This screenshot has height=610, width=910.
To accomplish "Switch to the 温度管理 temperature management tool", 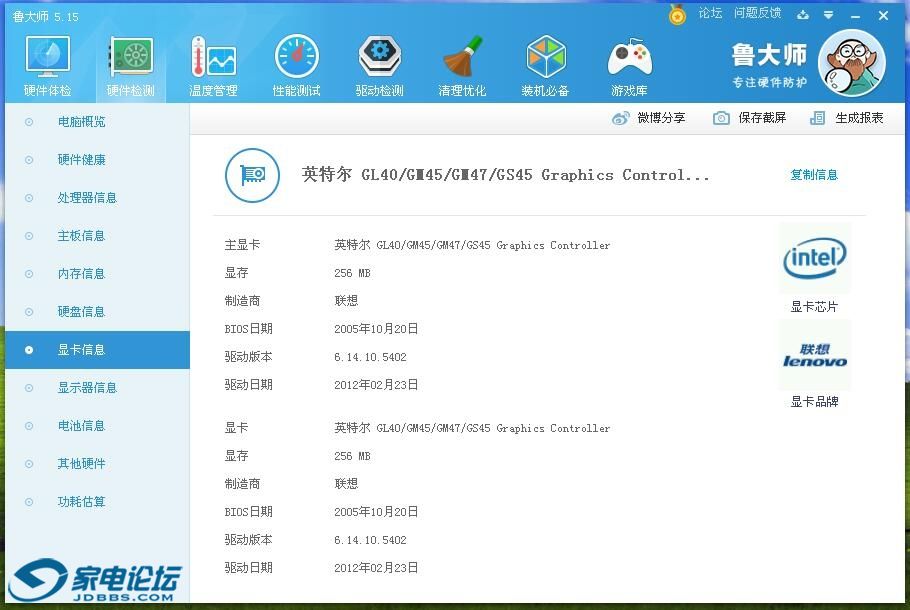I will coord(212,63).
